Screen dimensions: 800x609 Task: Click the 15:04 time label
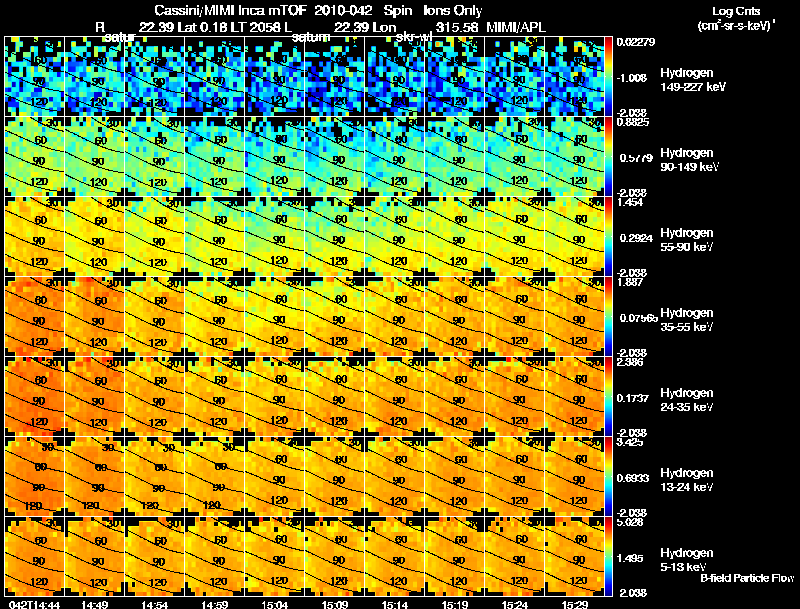tap(274, 604)
